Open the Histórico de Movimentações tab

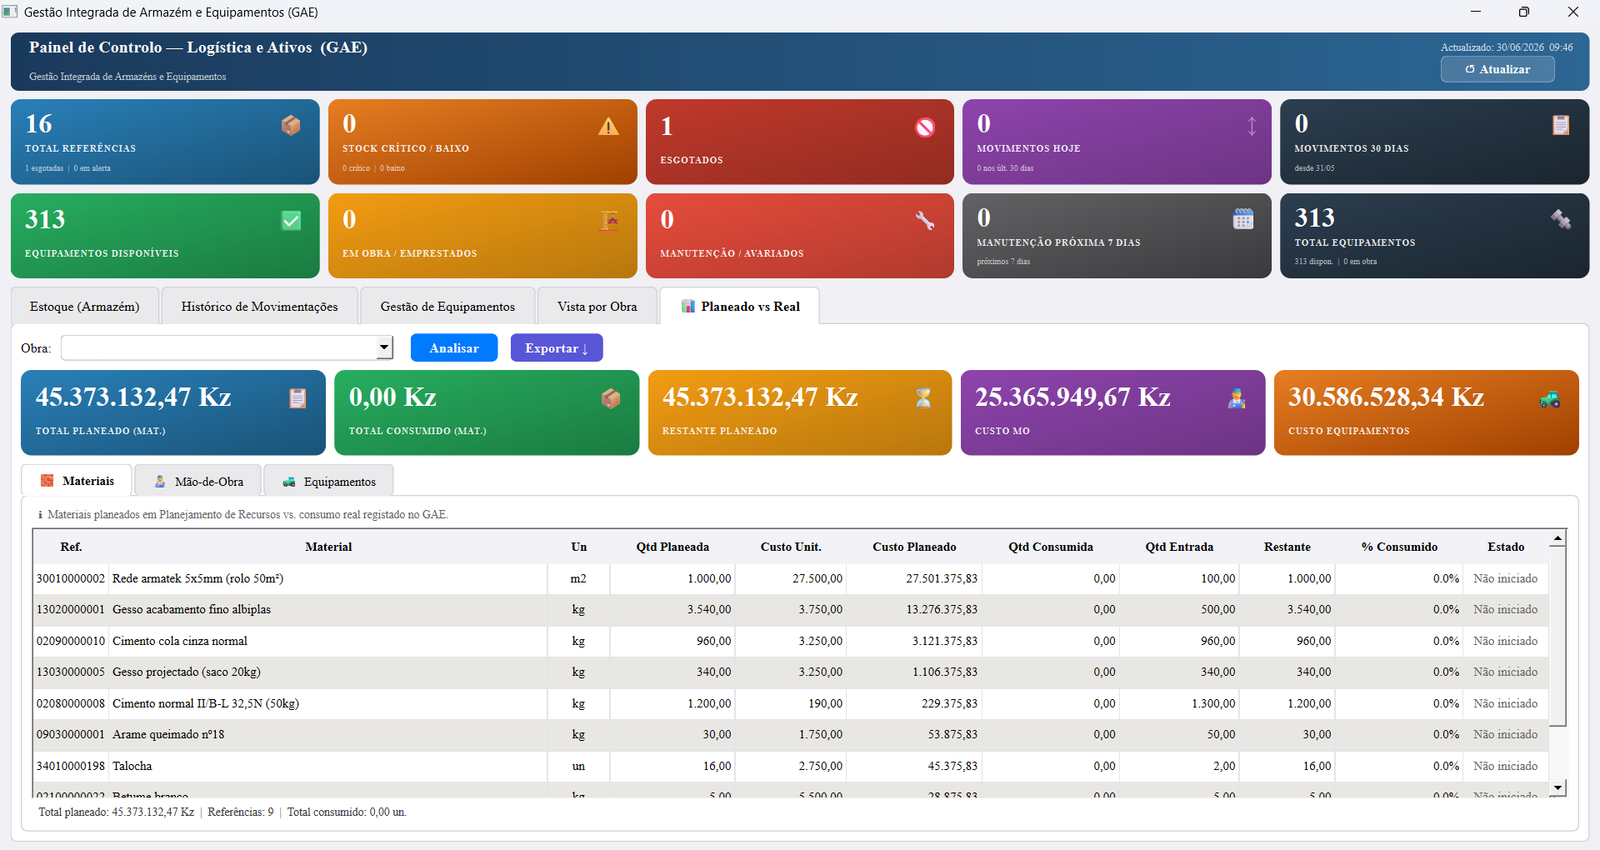click(260, 306)
